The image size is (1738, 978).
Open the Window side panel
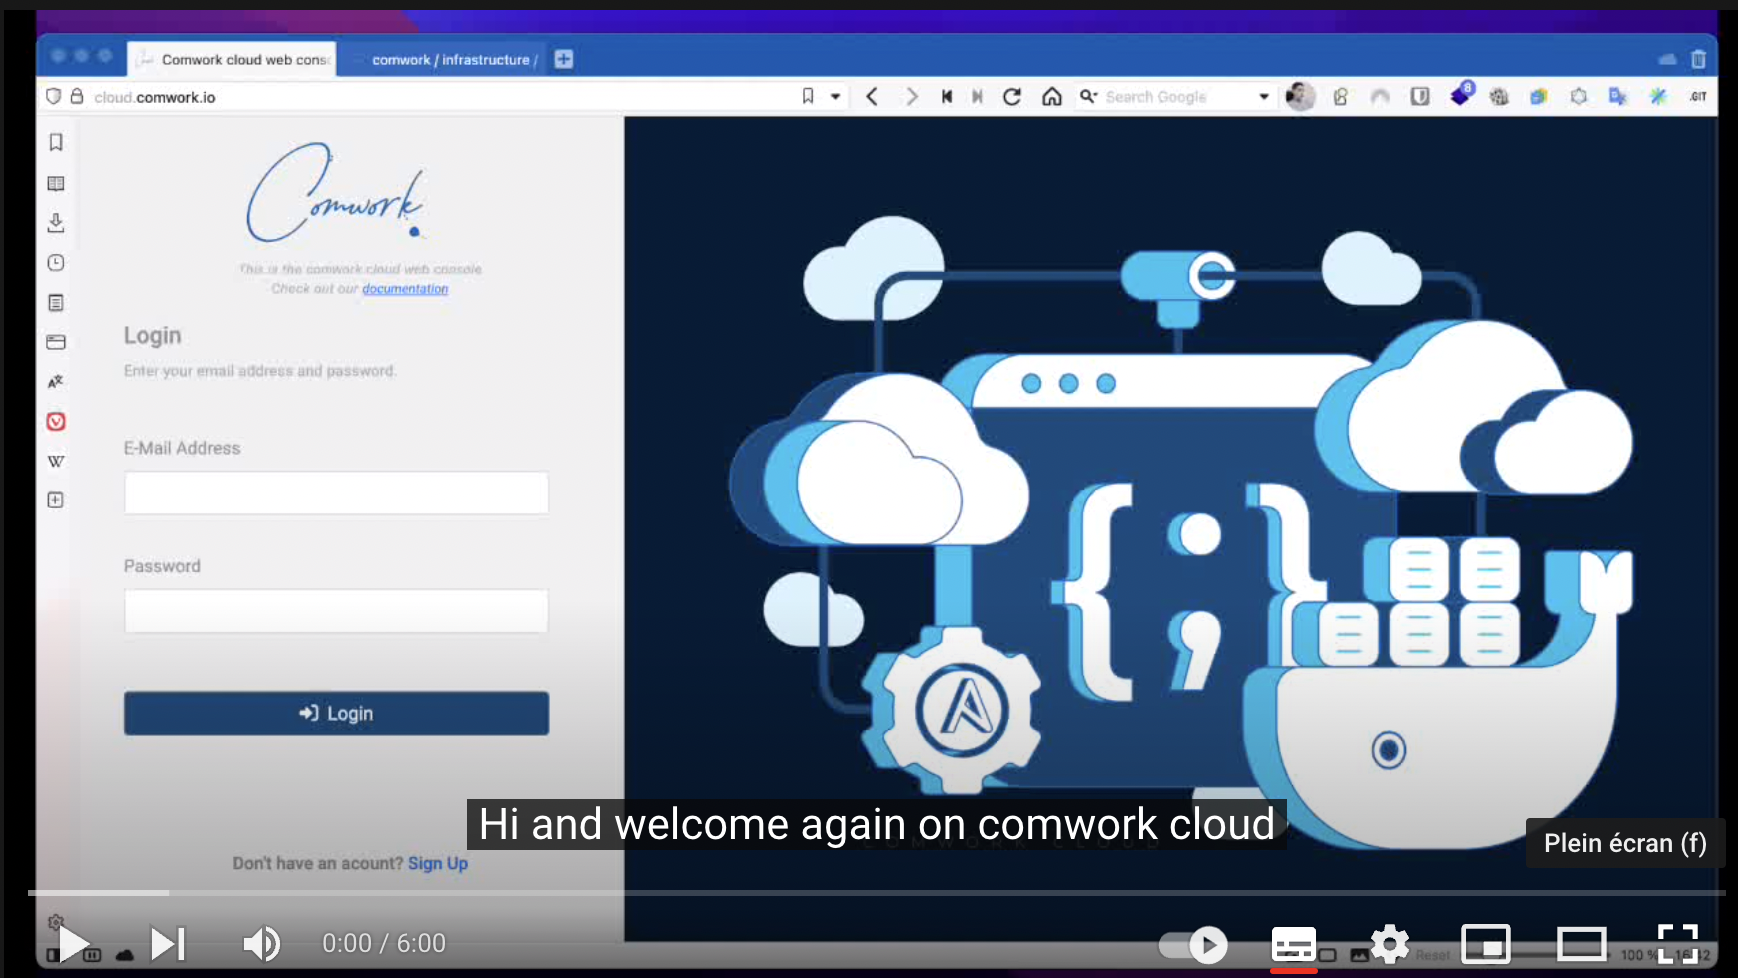(56, 342)
